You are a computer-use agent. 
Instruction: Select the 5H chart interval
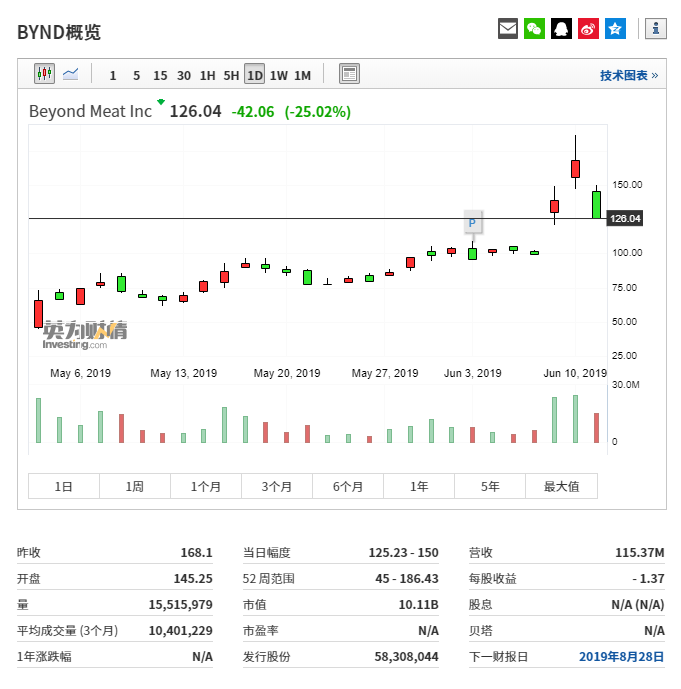231,76
